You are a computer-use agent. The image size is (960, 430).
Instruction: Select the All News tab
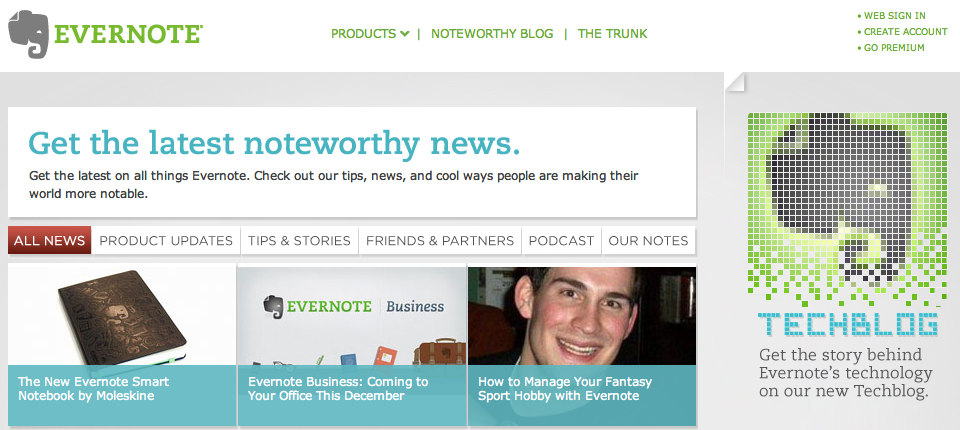pyautogui.click(x=50, y=240)
